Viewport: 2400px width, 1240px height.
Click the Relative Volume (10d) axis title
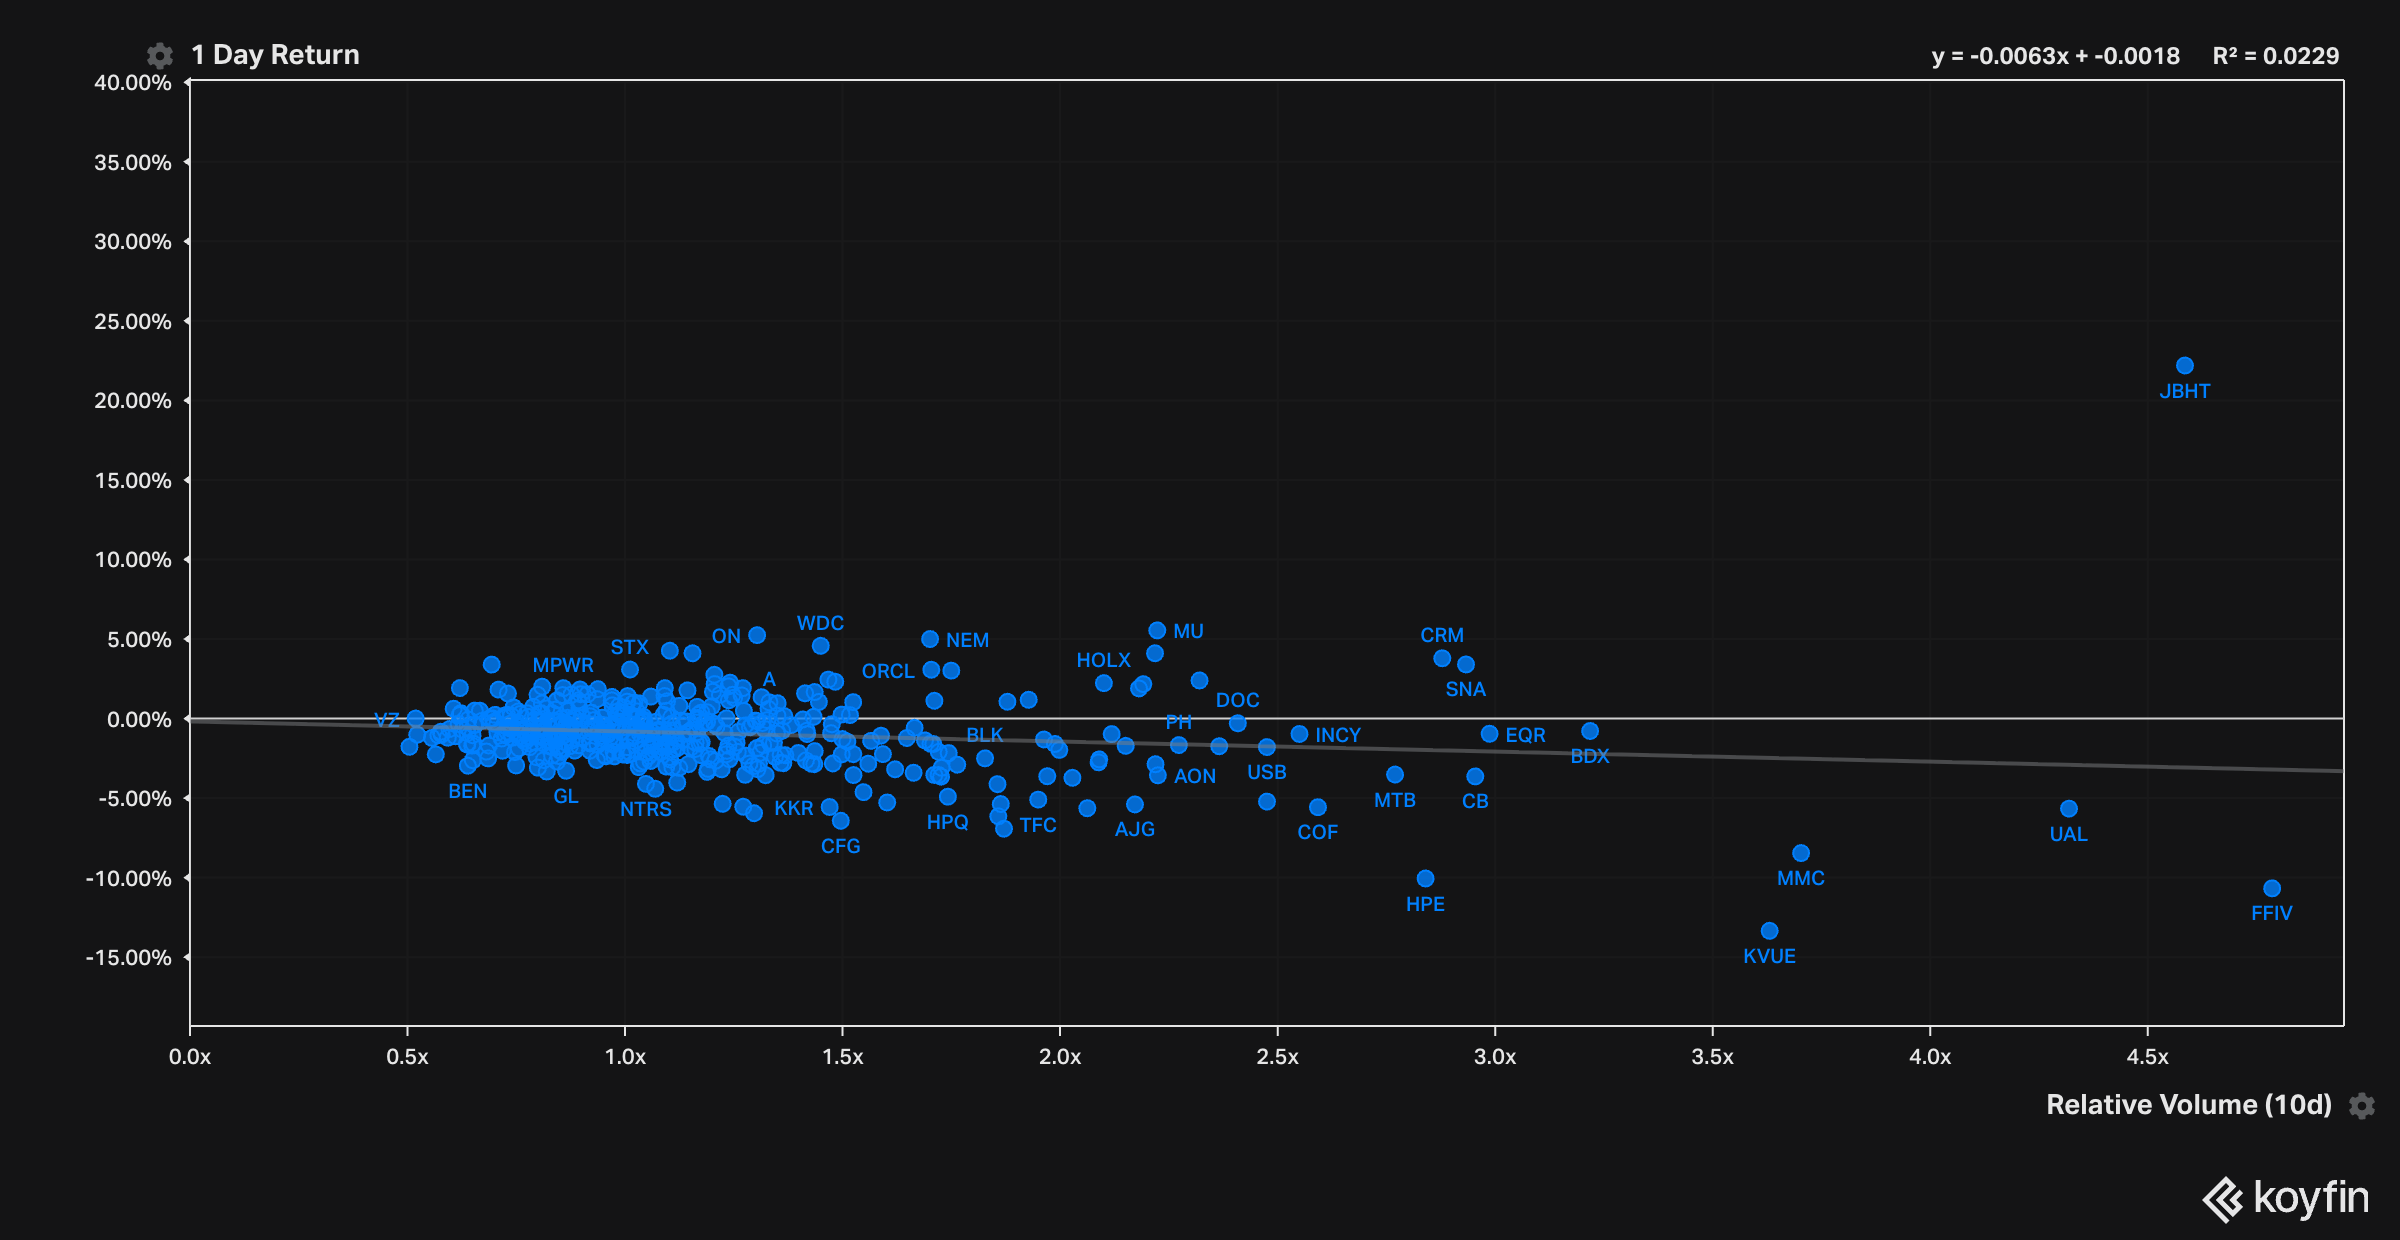2188,1105
